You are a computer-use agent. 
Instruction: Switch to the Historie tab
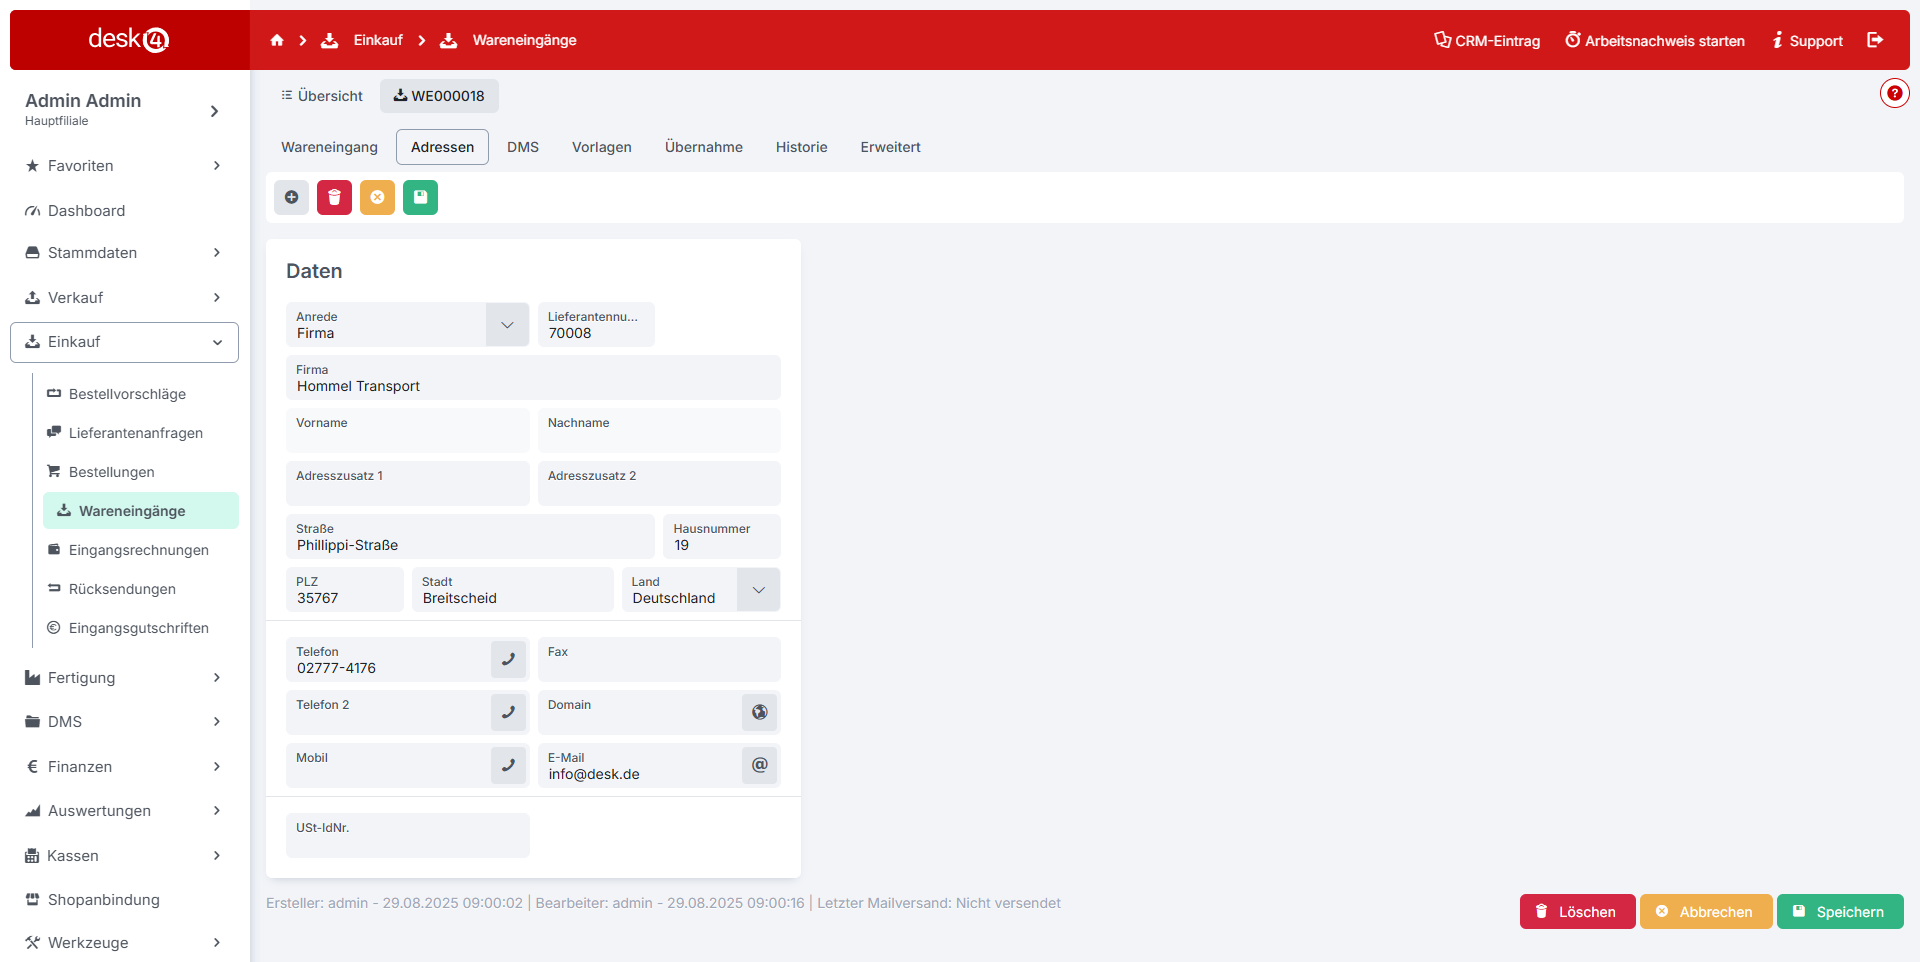(x=801, y=147)
